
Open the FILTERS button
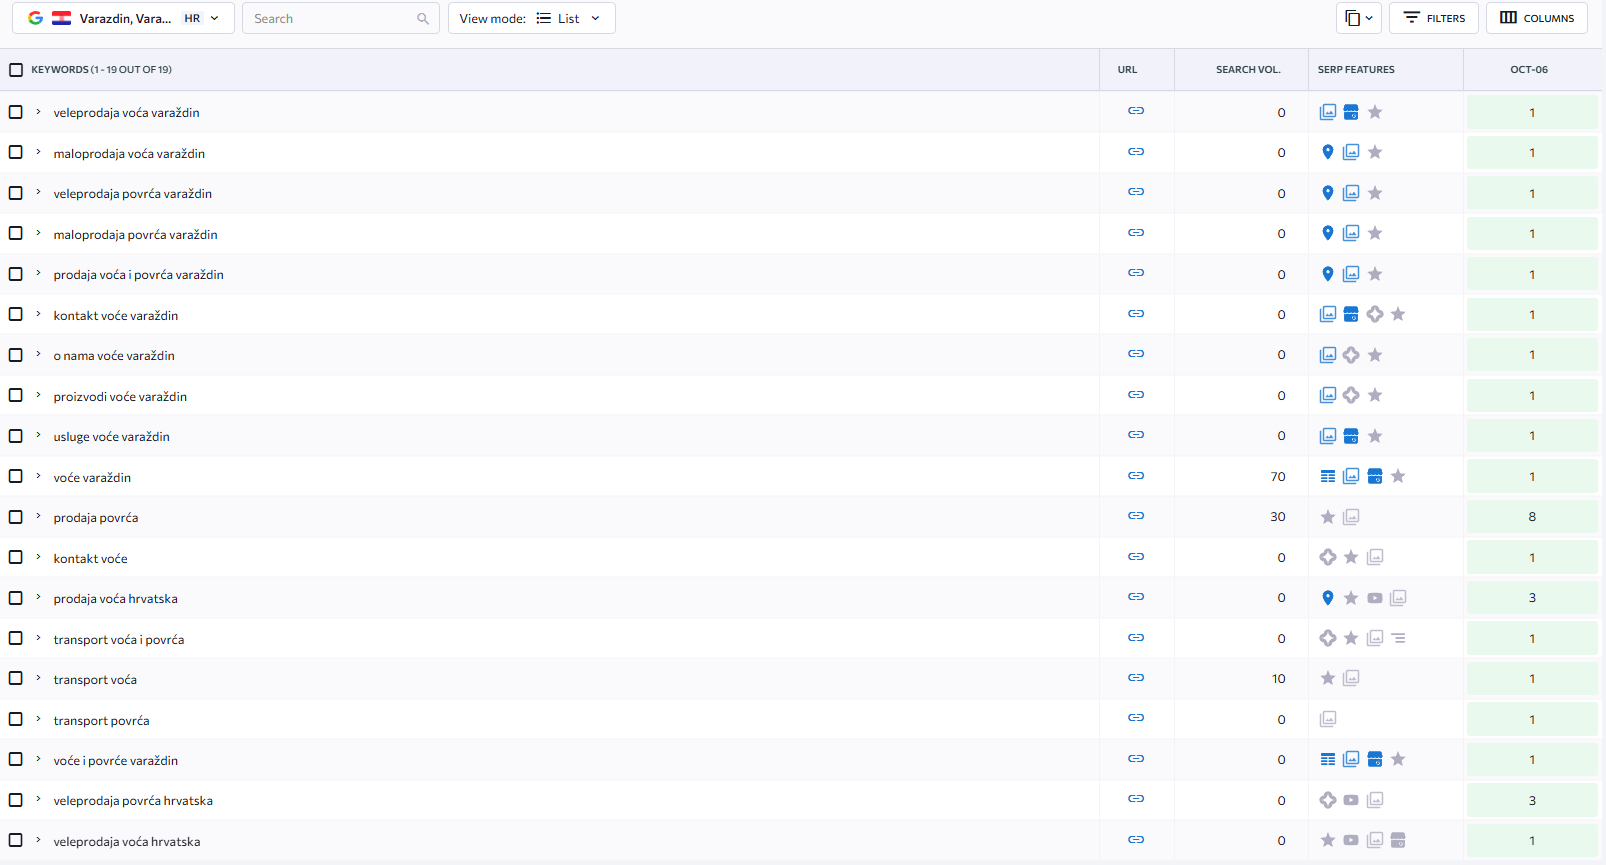pyautogui.click(x=1433, y=18)
